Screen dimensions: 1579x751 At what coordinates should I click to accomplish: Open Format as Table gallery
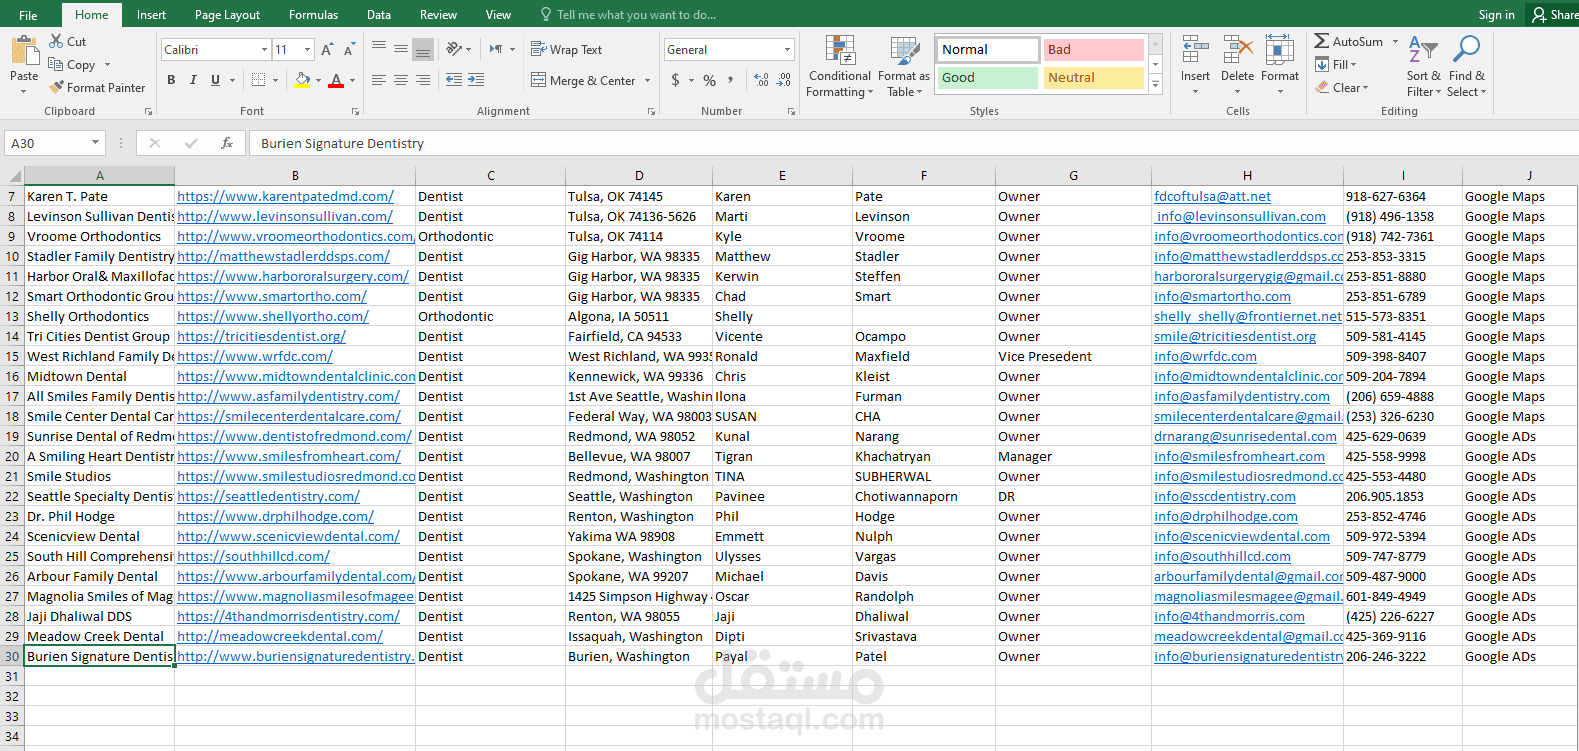(x=904, y=66)
